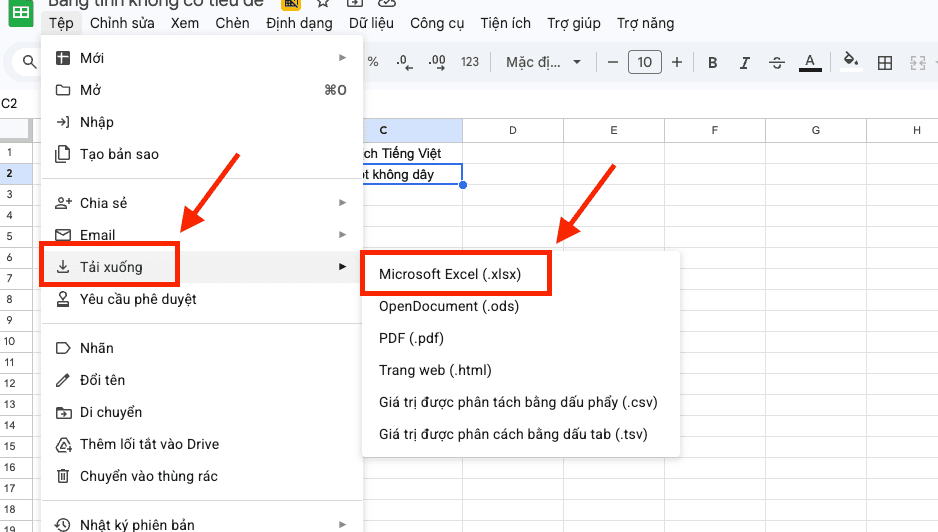Decrease decimal places button
The height and width of the screenshot is (532, 938).
pos(404,62)
